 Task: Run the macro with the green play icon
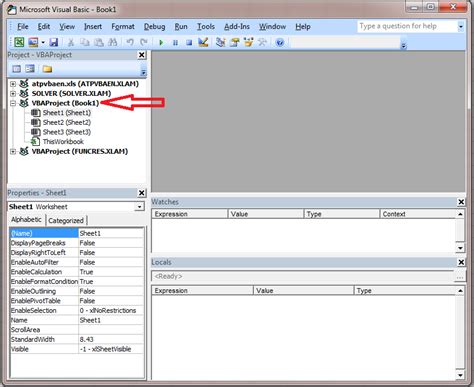[x=161, y=43]
